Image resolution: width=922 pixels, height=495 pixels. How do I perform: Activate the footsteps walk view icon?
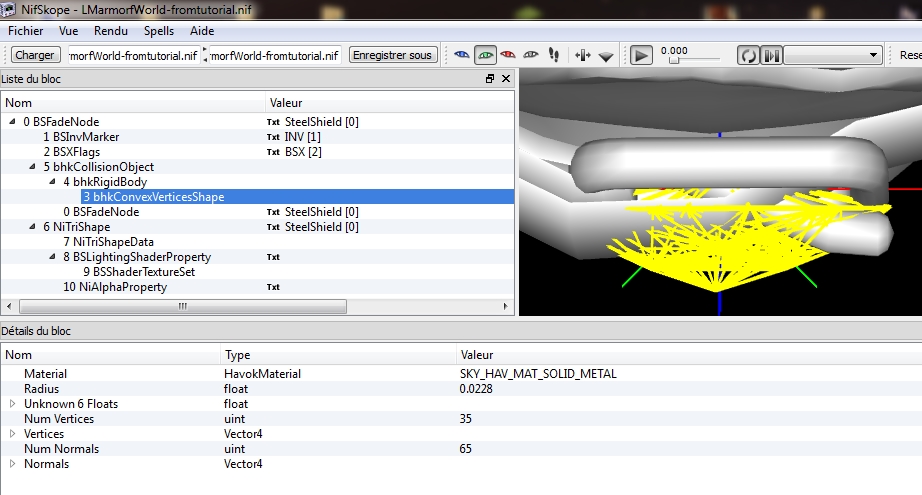(x=554, y=55)
